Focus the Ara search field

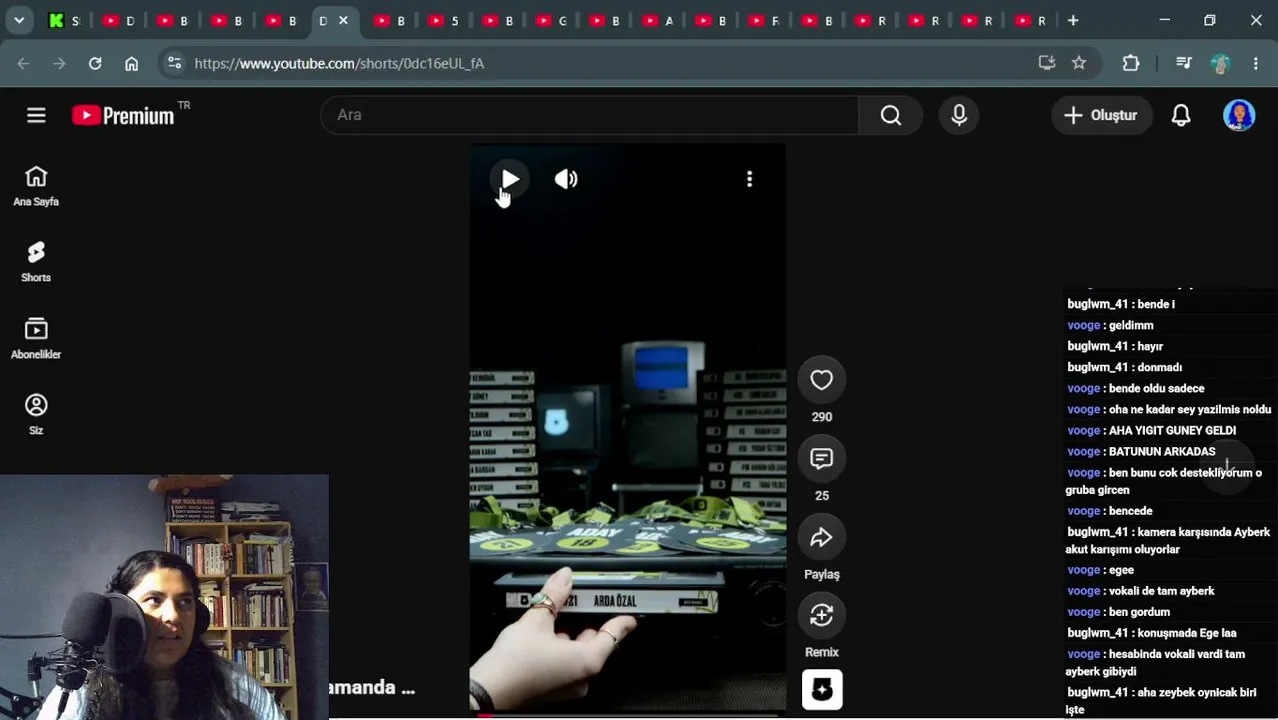point(590,115)
